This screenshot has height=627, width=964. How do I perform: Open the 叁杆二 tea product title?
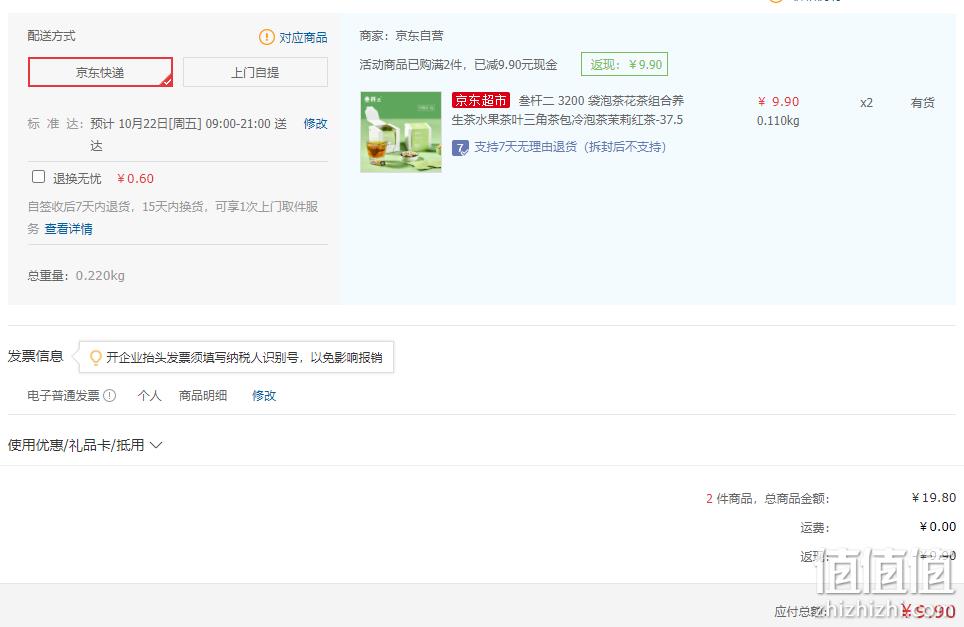(568, 110)
